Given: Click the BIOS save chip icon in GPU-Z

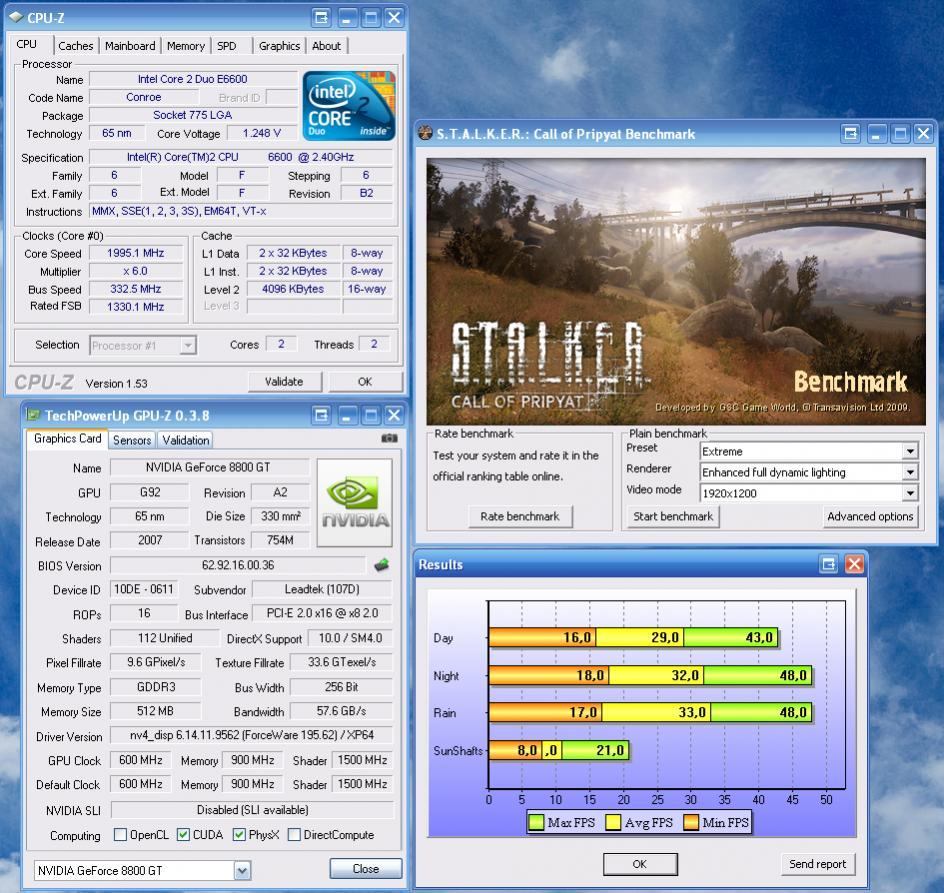Looking at the screenshot, I should point(381,565).
